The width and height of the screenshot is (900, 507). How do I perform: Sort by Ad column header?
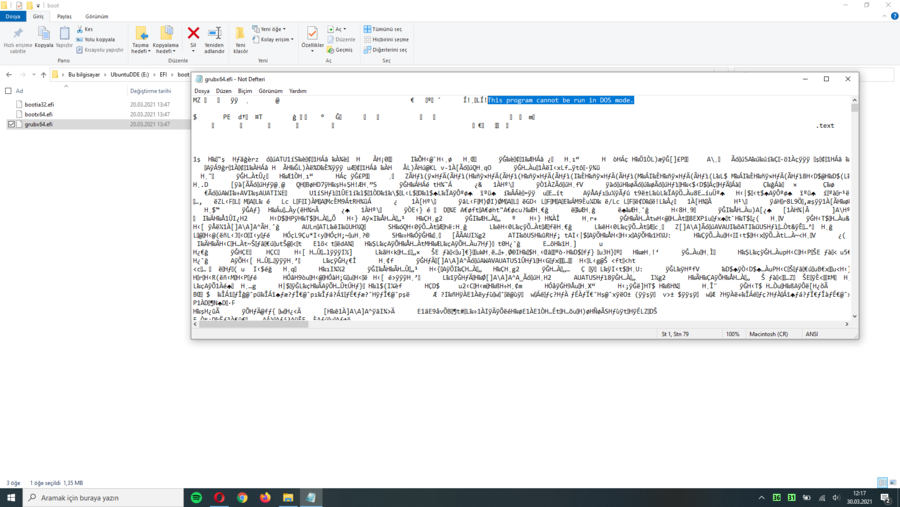19,91
